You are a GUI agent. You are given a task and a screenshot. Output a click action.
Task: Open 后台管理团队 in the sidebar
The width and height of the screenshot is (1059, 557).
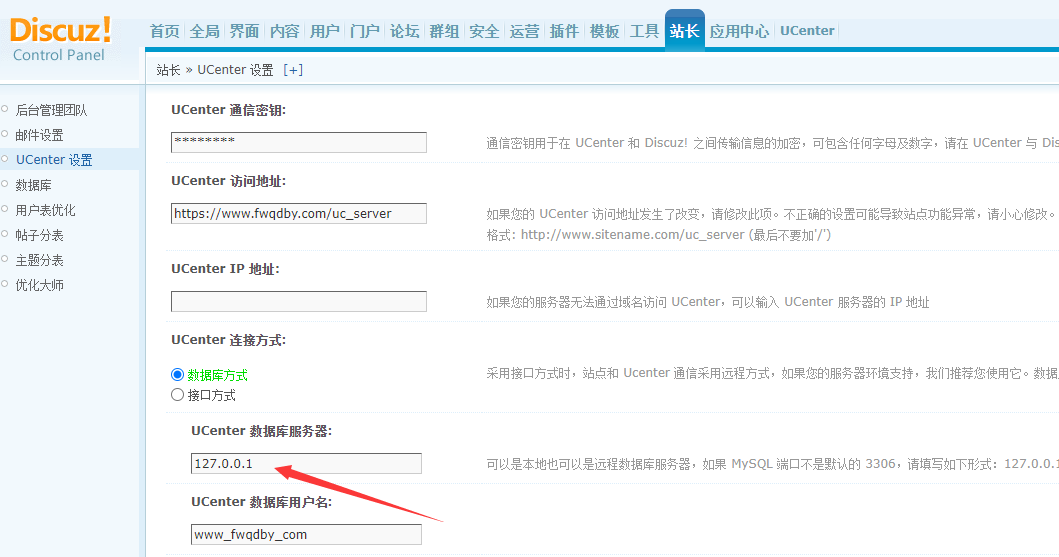[51, 110]
